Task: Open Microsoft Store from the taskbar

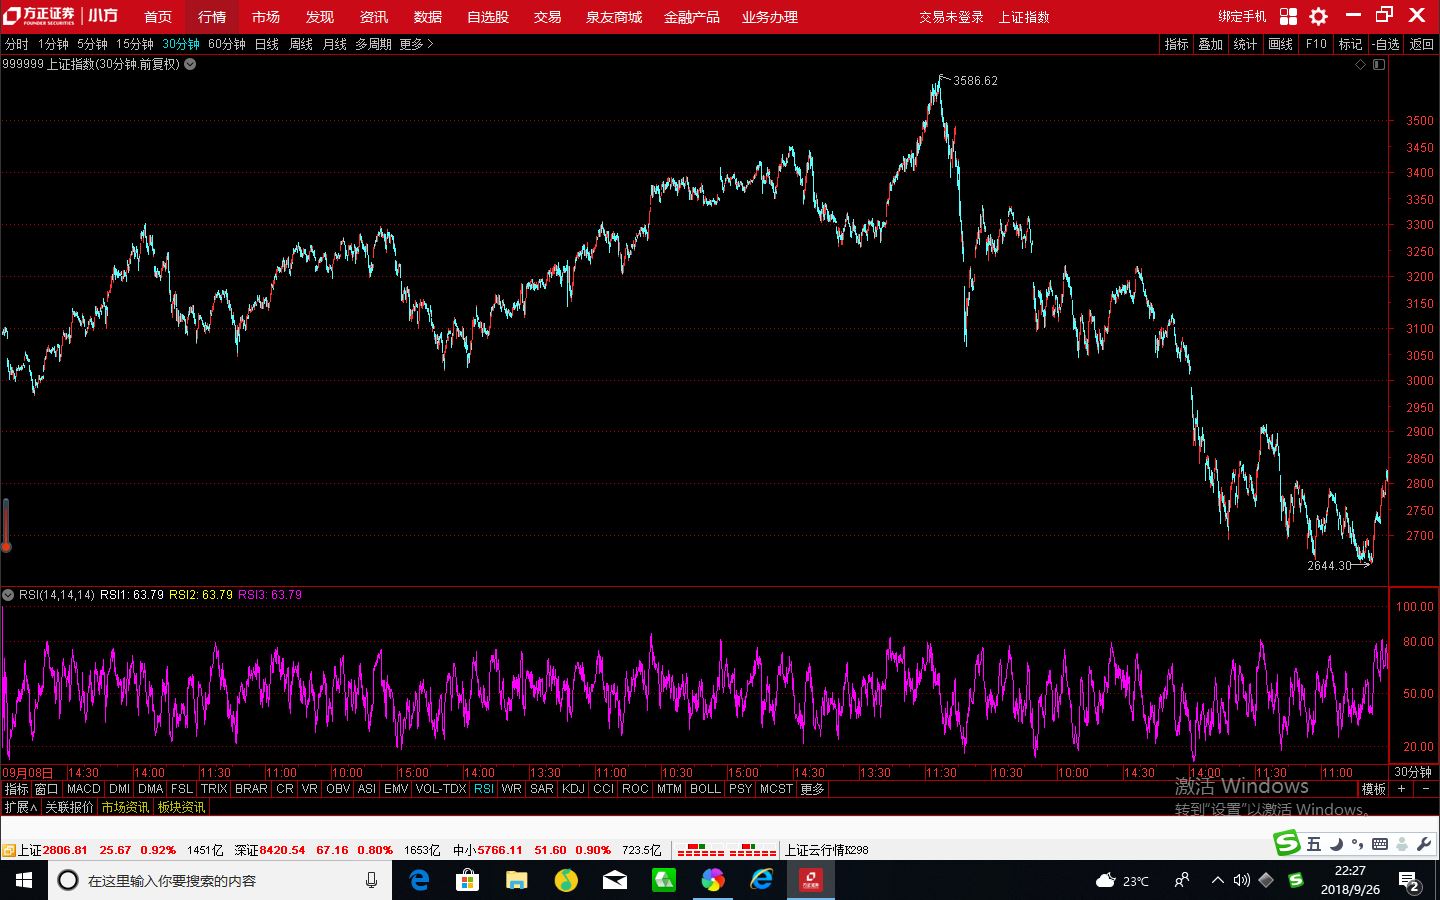Action: coord(467,880)
